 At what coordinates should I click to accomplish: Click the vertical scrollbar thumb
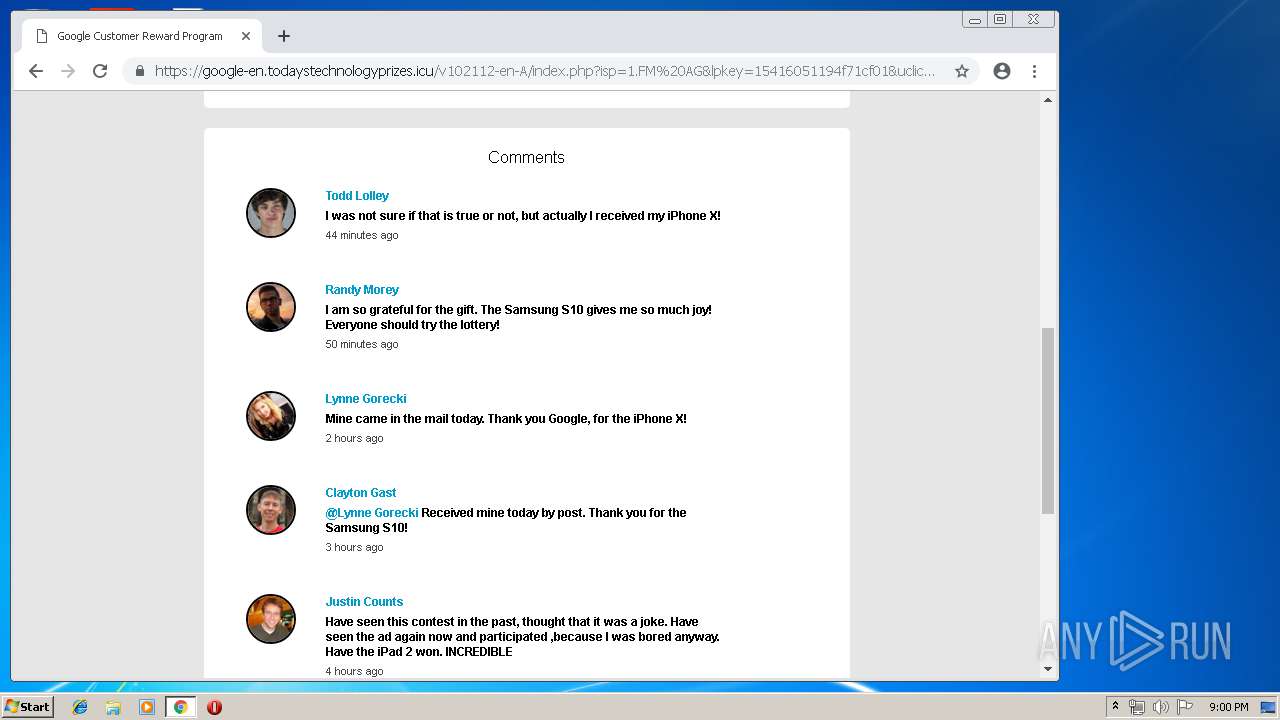pos(1048,420)
